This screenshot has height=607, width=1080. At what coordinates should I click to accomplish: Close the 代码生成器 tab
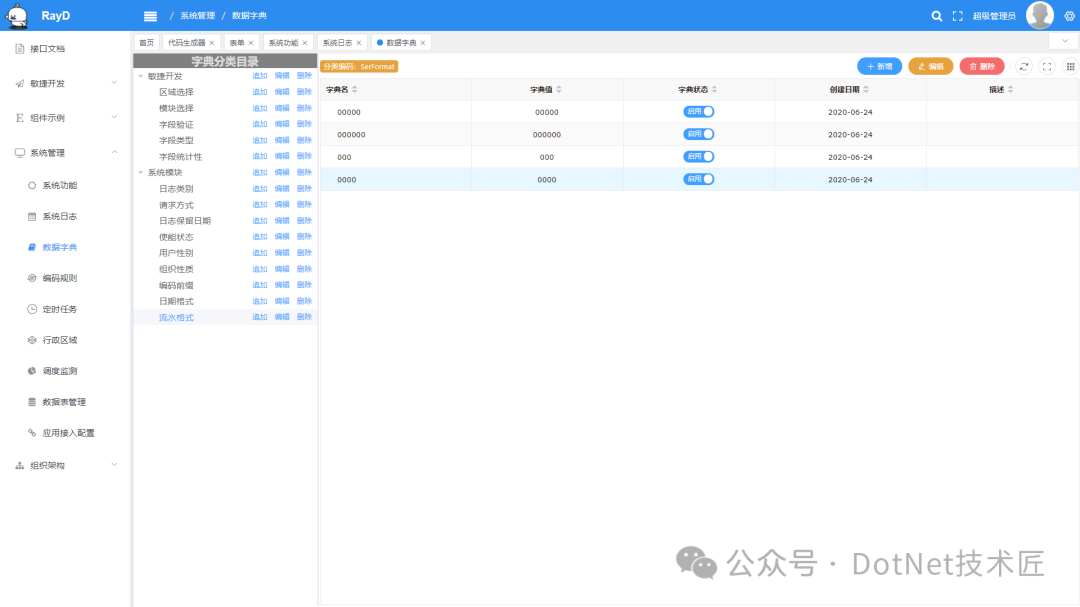tap(212, 43)
